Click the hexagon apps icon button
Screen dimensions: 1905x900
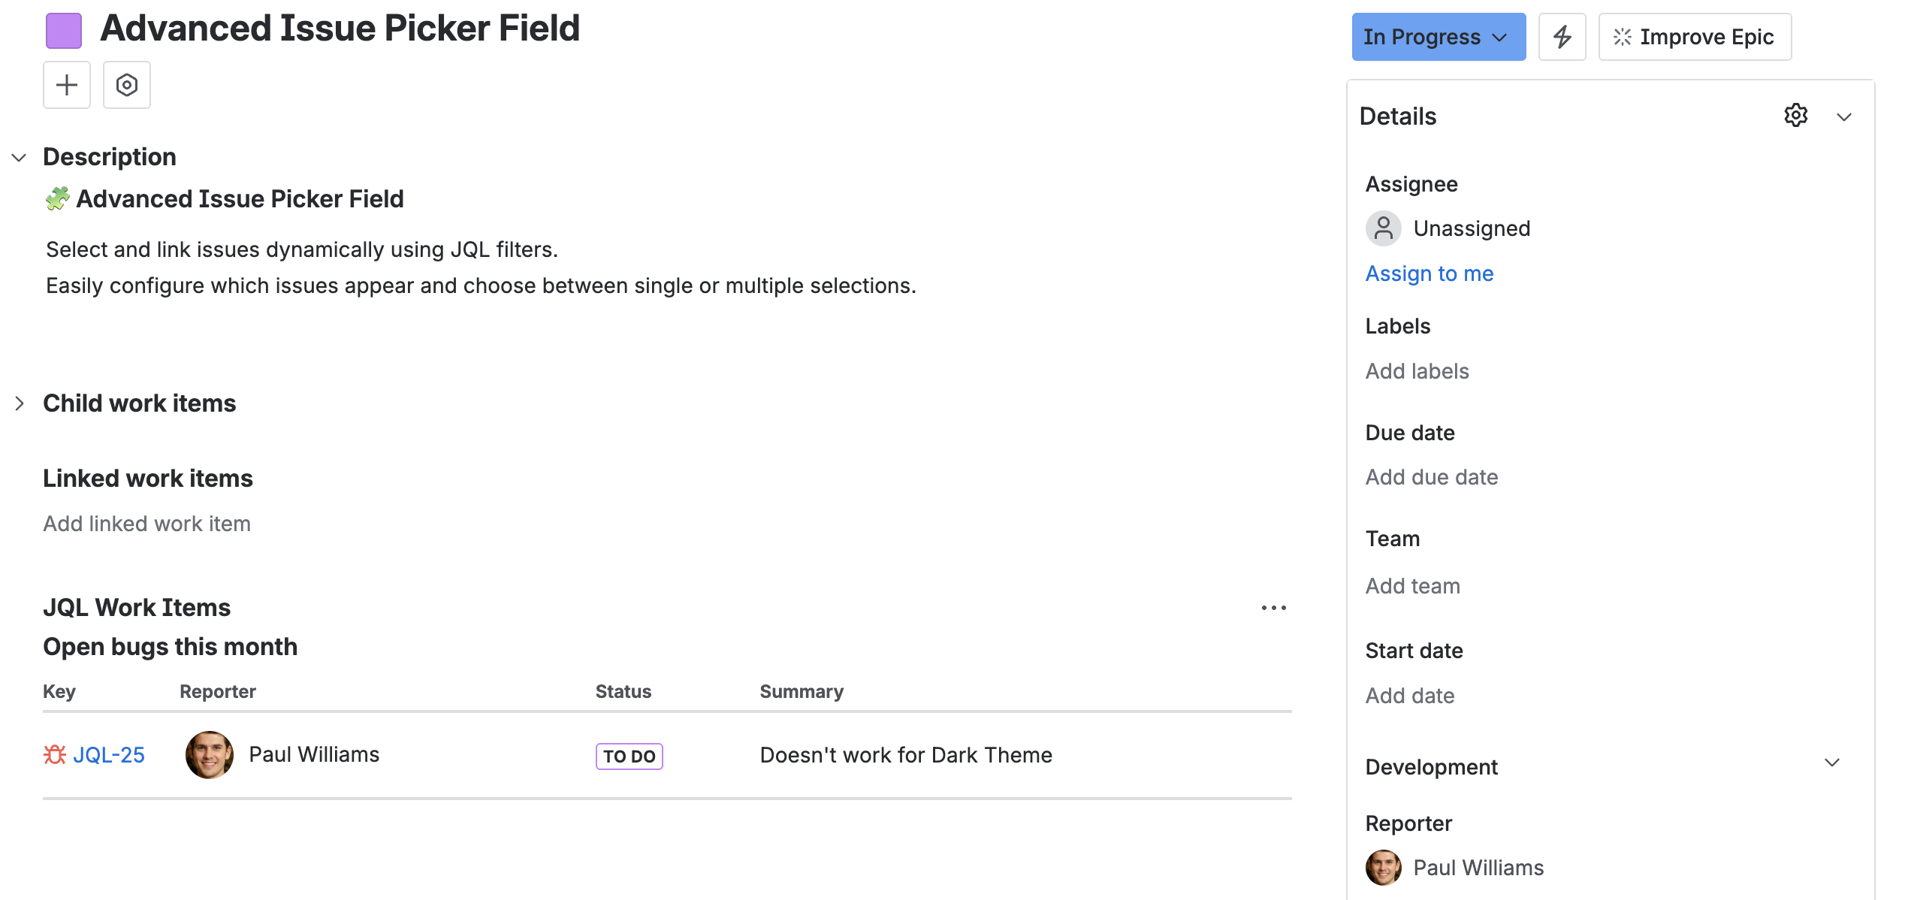[127, 85]
